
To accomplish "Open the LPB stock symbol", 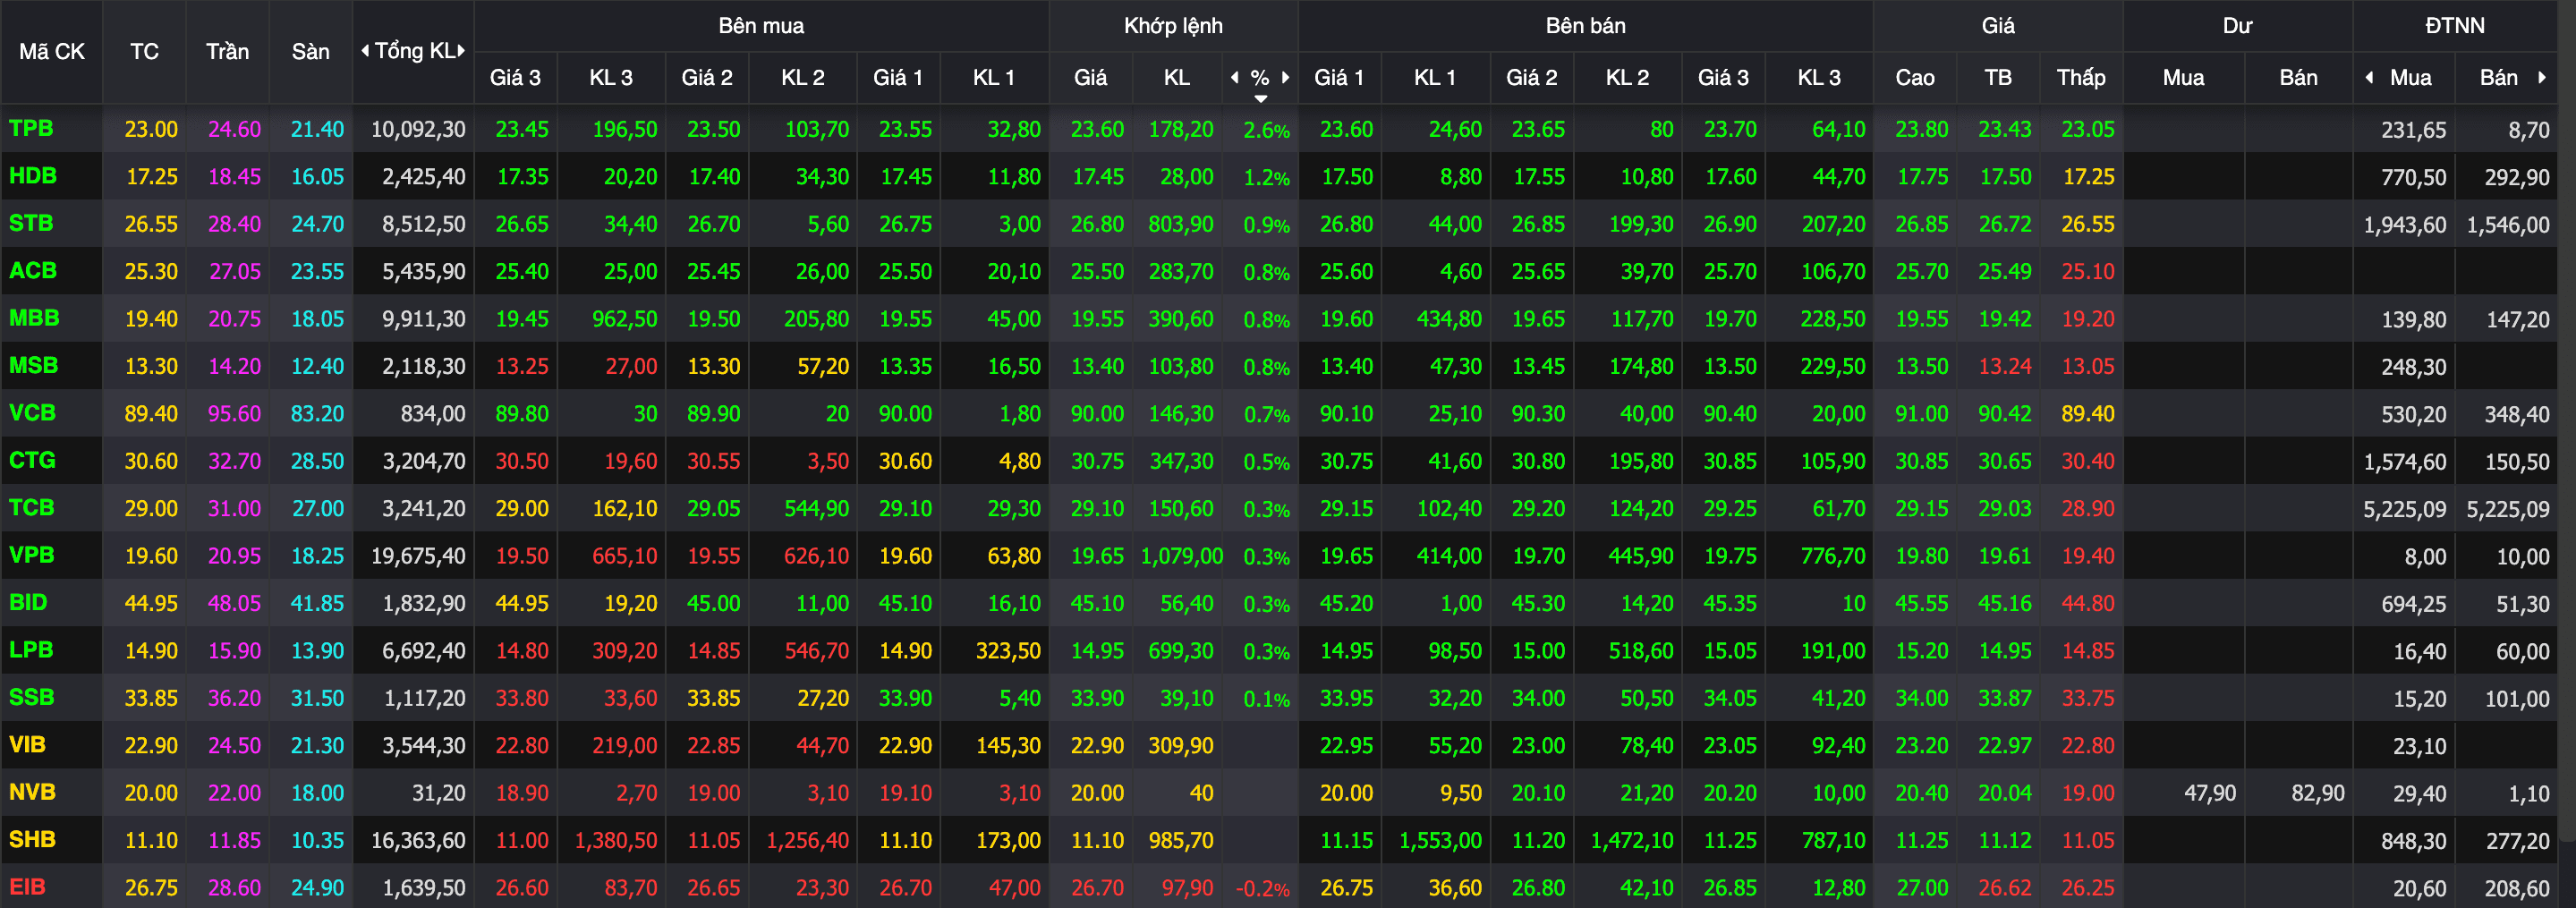I will [31, 649].
